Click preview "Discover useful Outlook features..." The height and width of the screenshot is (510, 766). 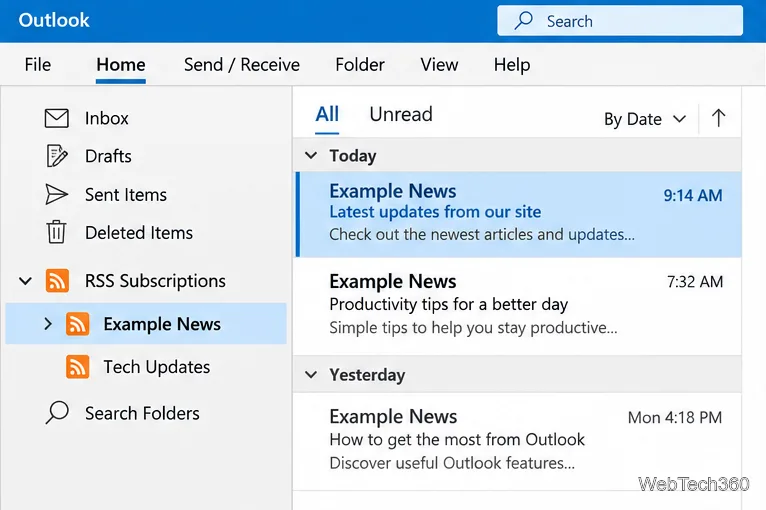point(452,463)
